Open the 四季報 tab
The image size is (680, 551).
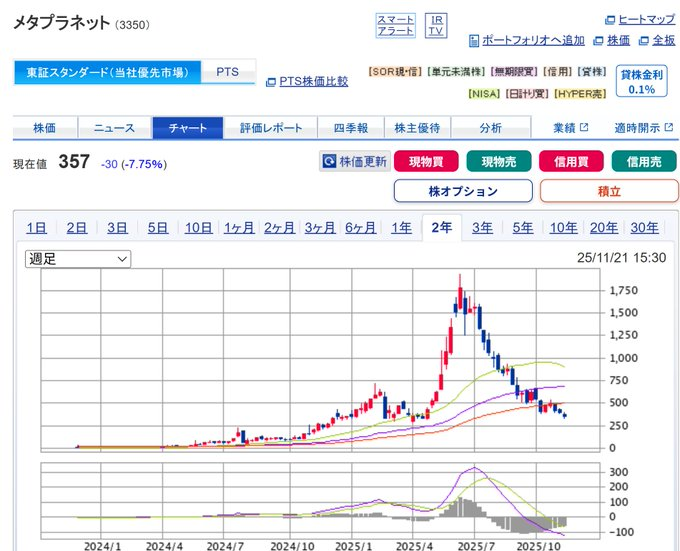pos(351,128)
